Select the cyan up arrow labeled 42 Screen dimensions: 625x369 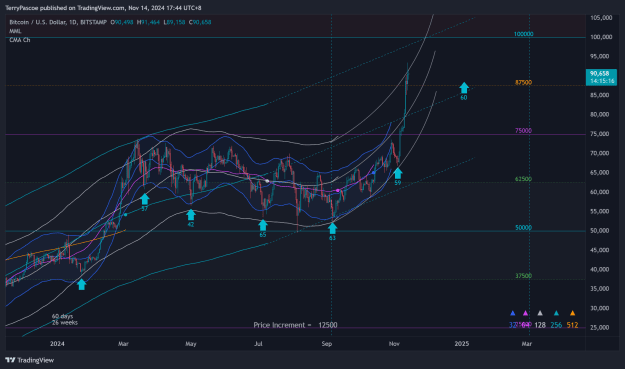click(191, 215)
